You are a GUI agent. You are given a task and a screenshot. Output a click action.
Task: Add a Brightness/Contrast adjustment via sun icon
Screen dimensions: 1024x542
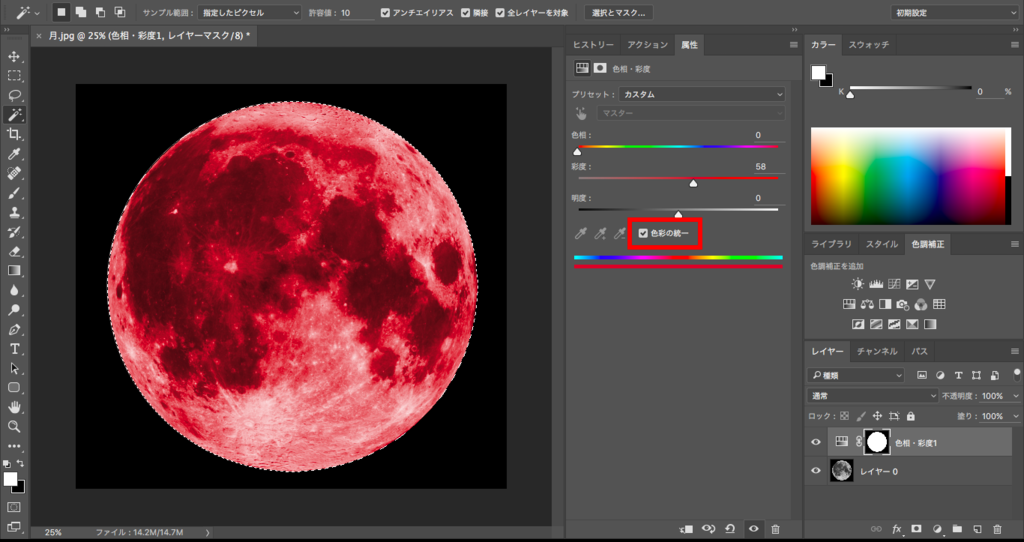[857, 285]
